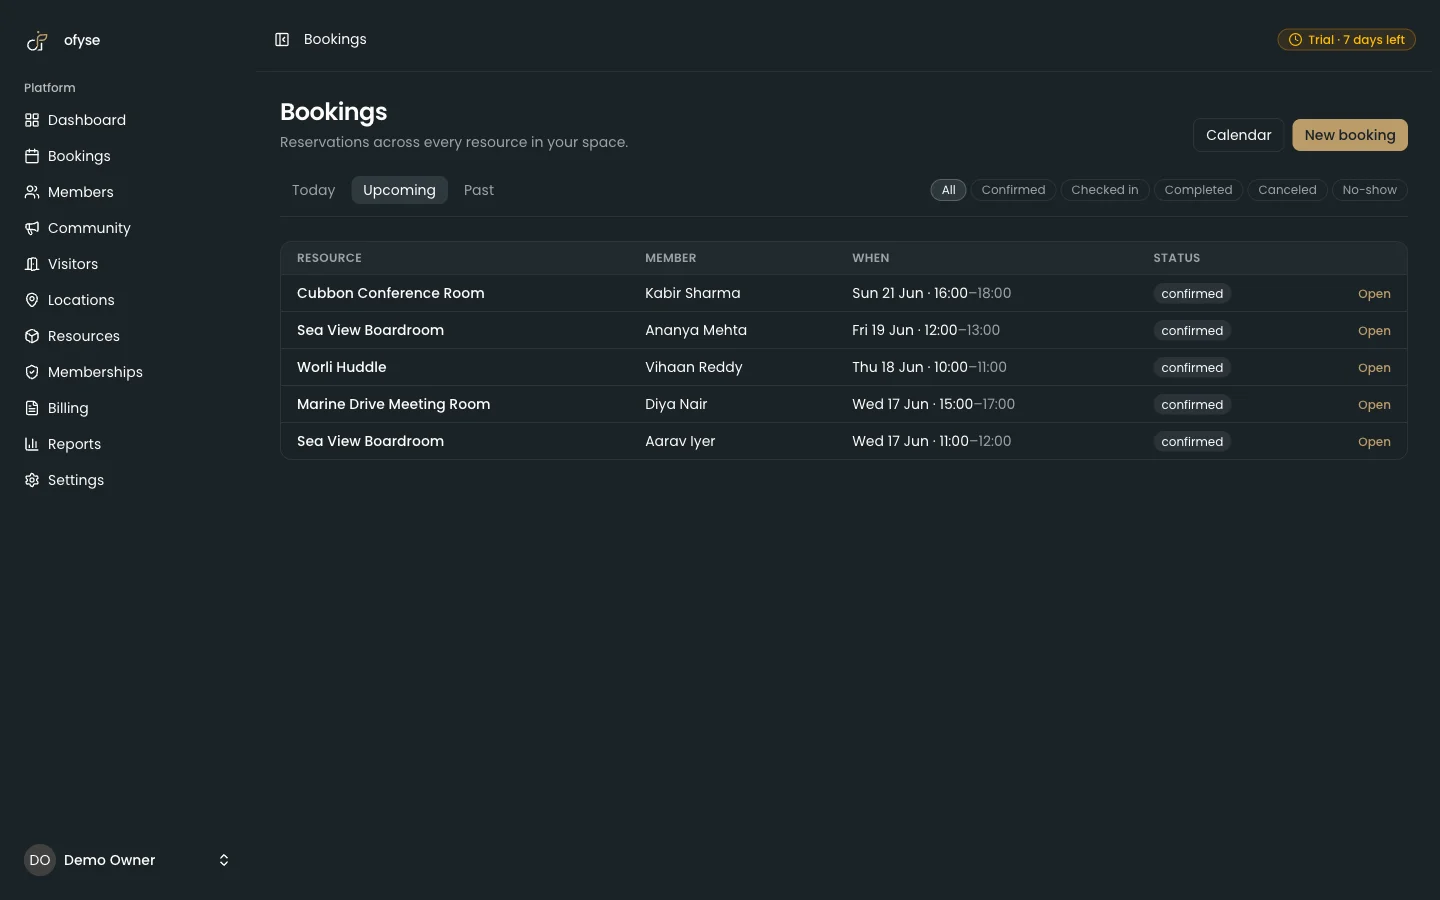Click the clock icon in Trial badge
The image size is (1440, 900).
(1295, 40)
